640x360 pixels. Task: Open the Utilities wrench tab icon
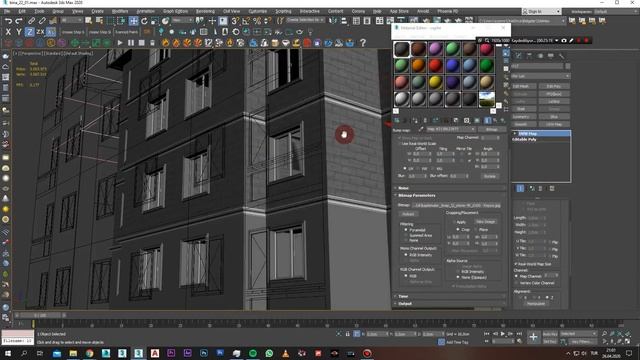coord(562,55)
